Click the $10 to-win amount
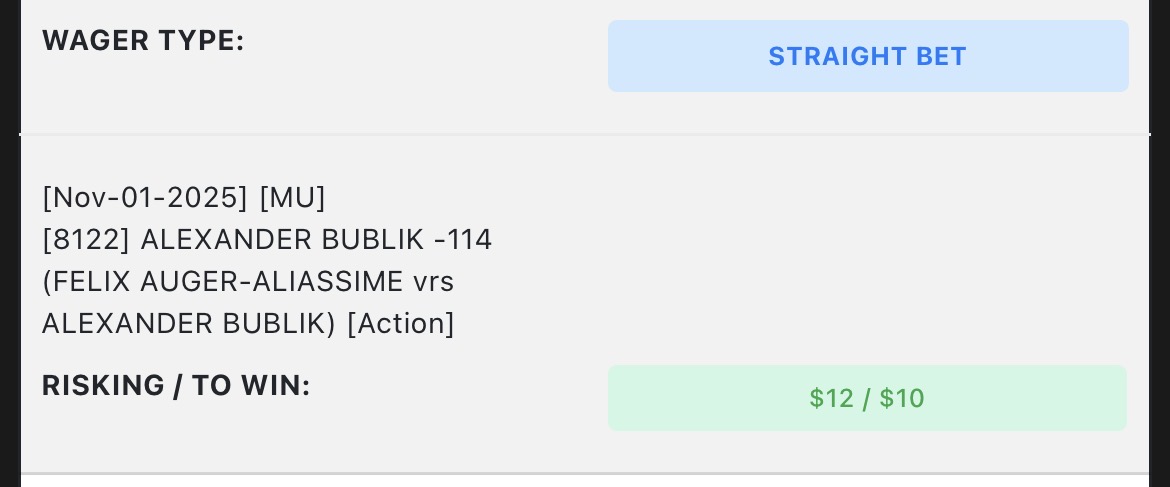 [x=902, y=398]
